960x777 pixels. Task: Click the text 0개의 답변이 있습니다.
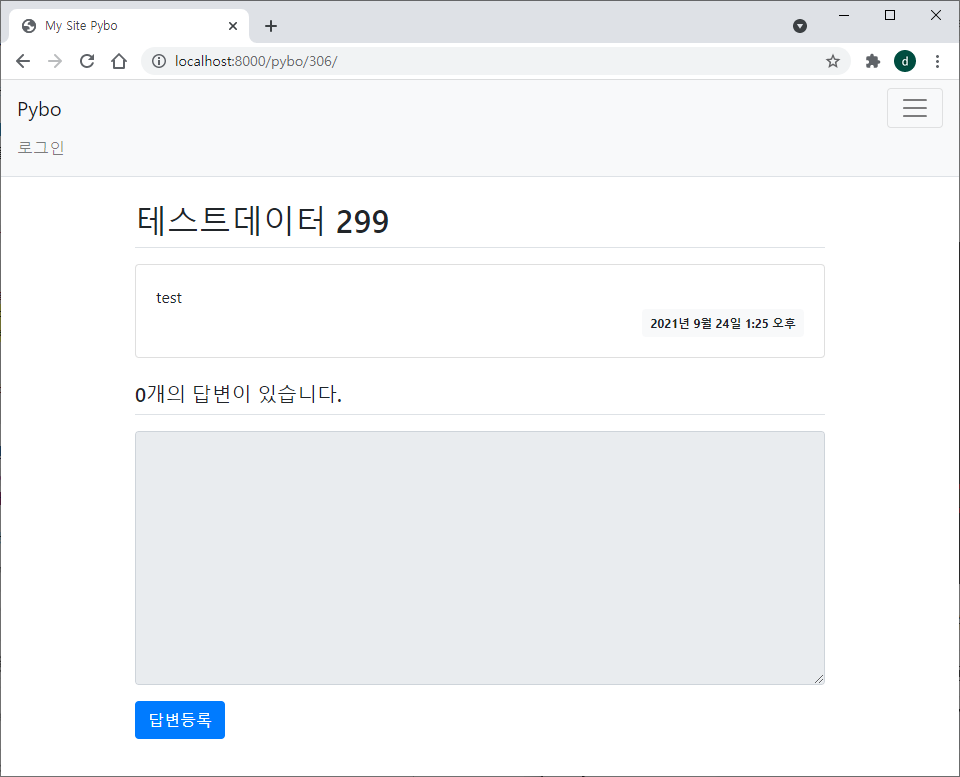tap(238, 394)
